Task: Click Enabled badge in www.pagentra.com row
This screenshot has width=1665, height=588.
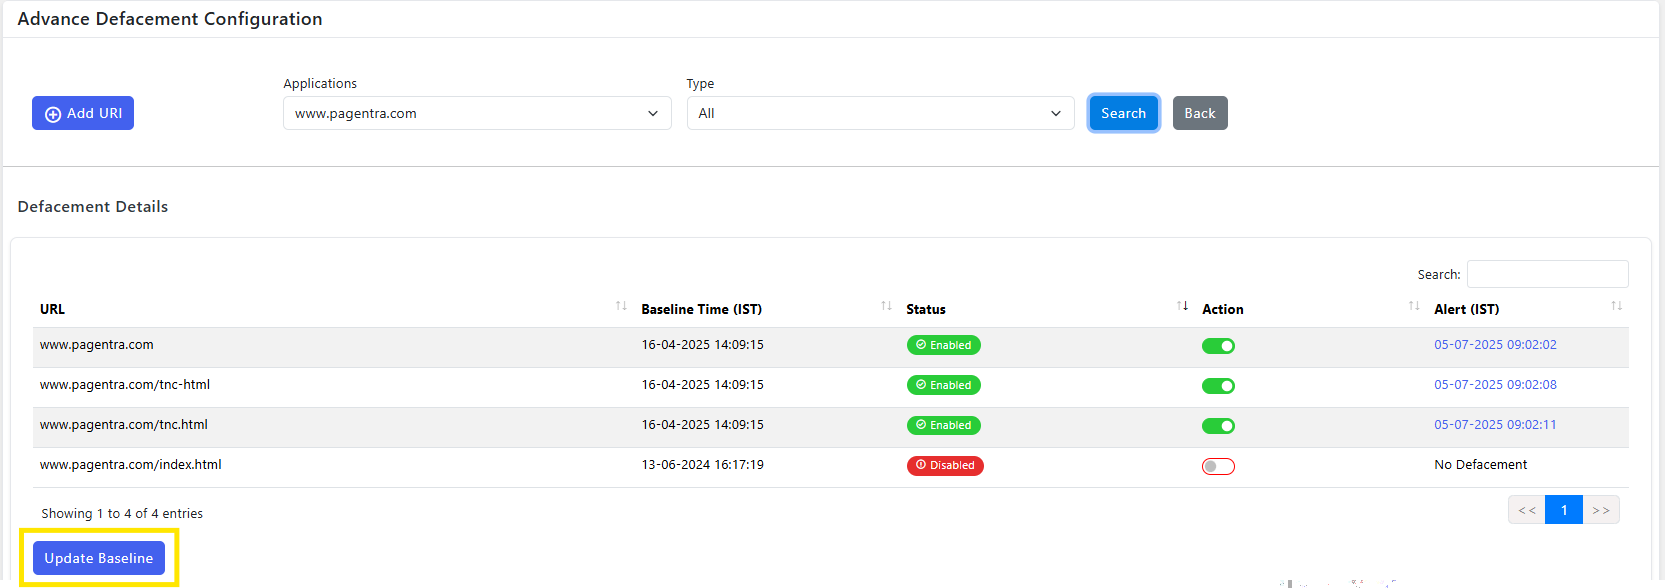Action: pos(944,345)
